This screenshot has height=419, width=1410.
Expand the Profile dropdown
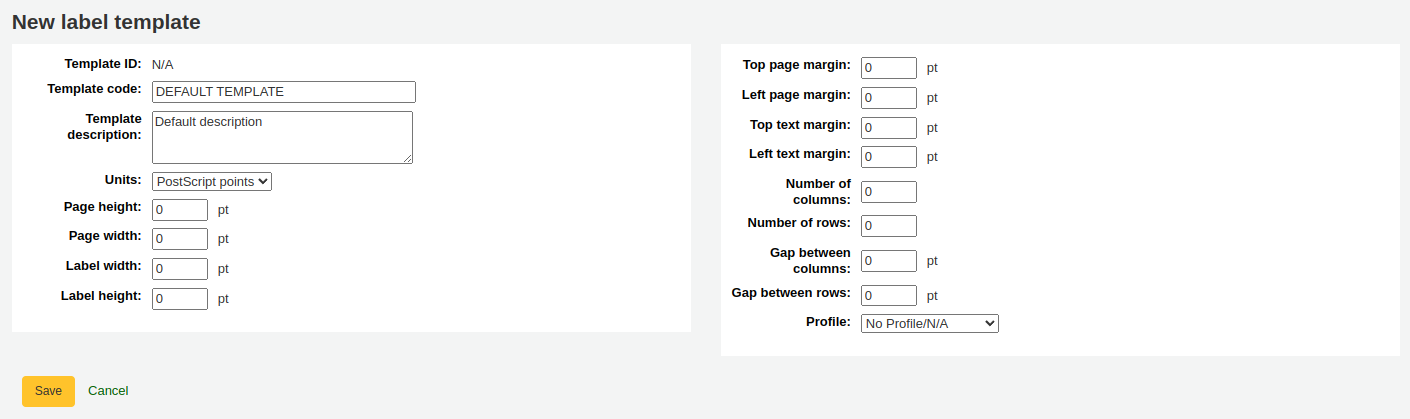(x=929, y=323)
